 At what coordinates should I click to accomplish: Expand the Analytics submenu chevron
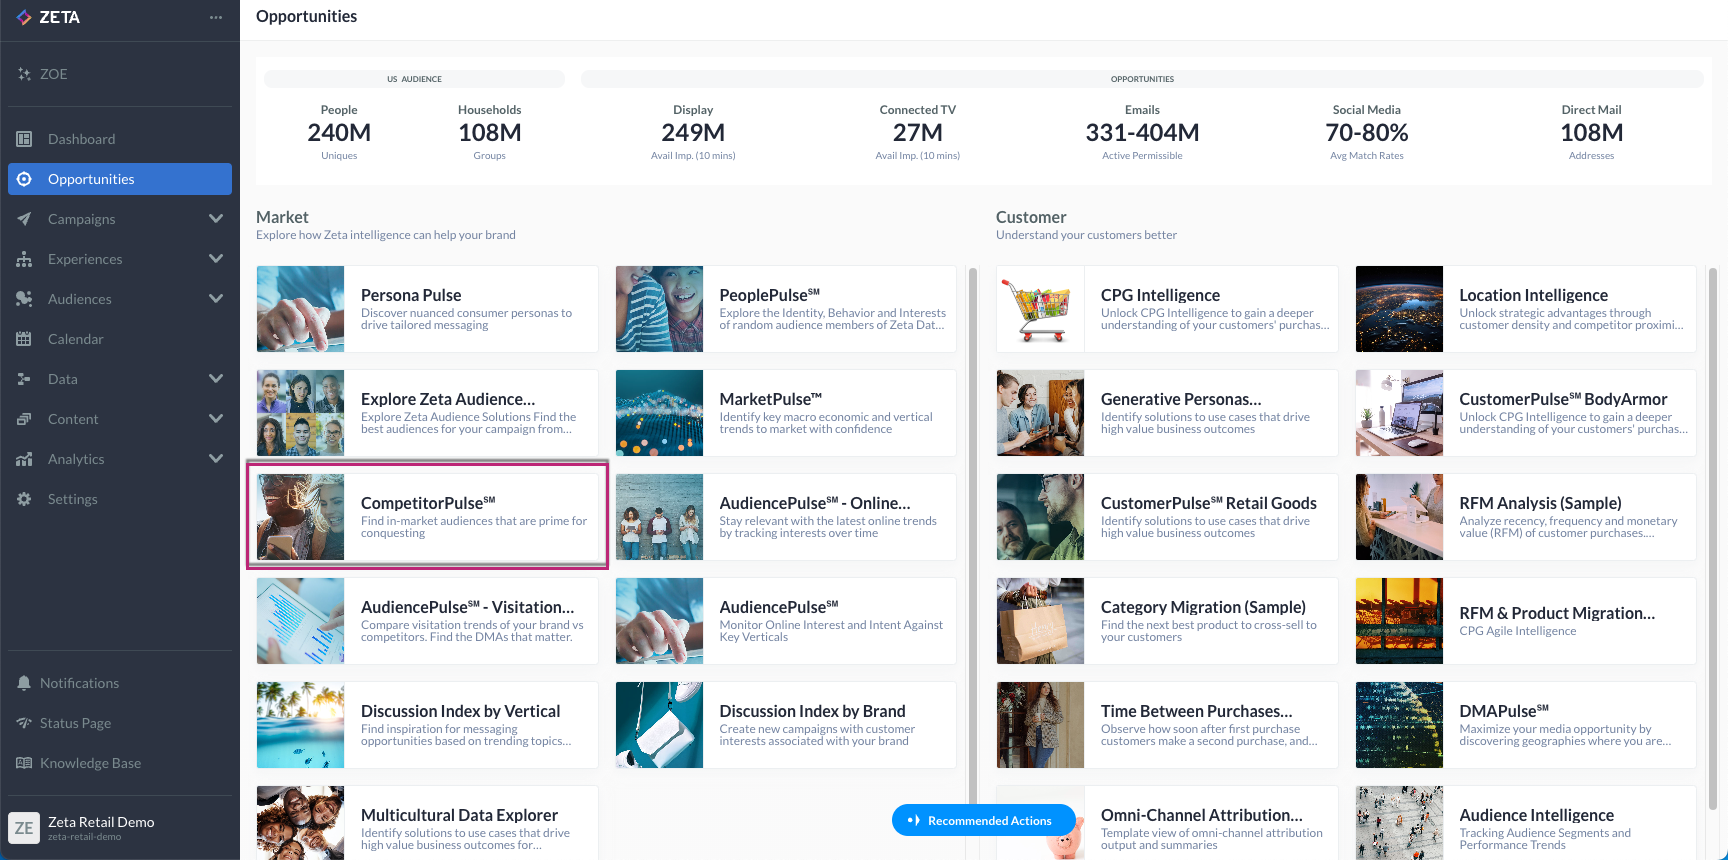215,459
